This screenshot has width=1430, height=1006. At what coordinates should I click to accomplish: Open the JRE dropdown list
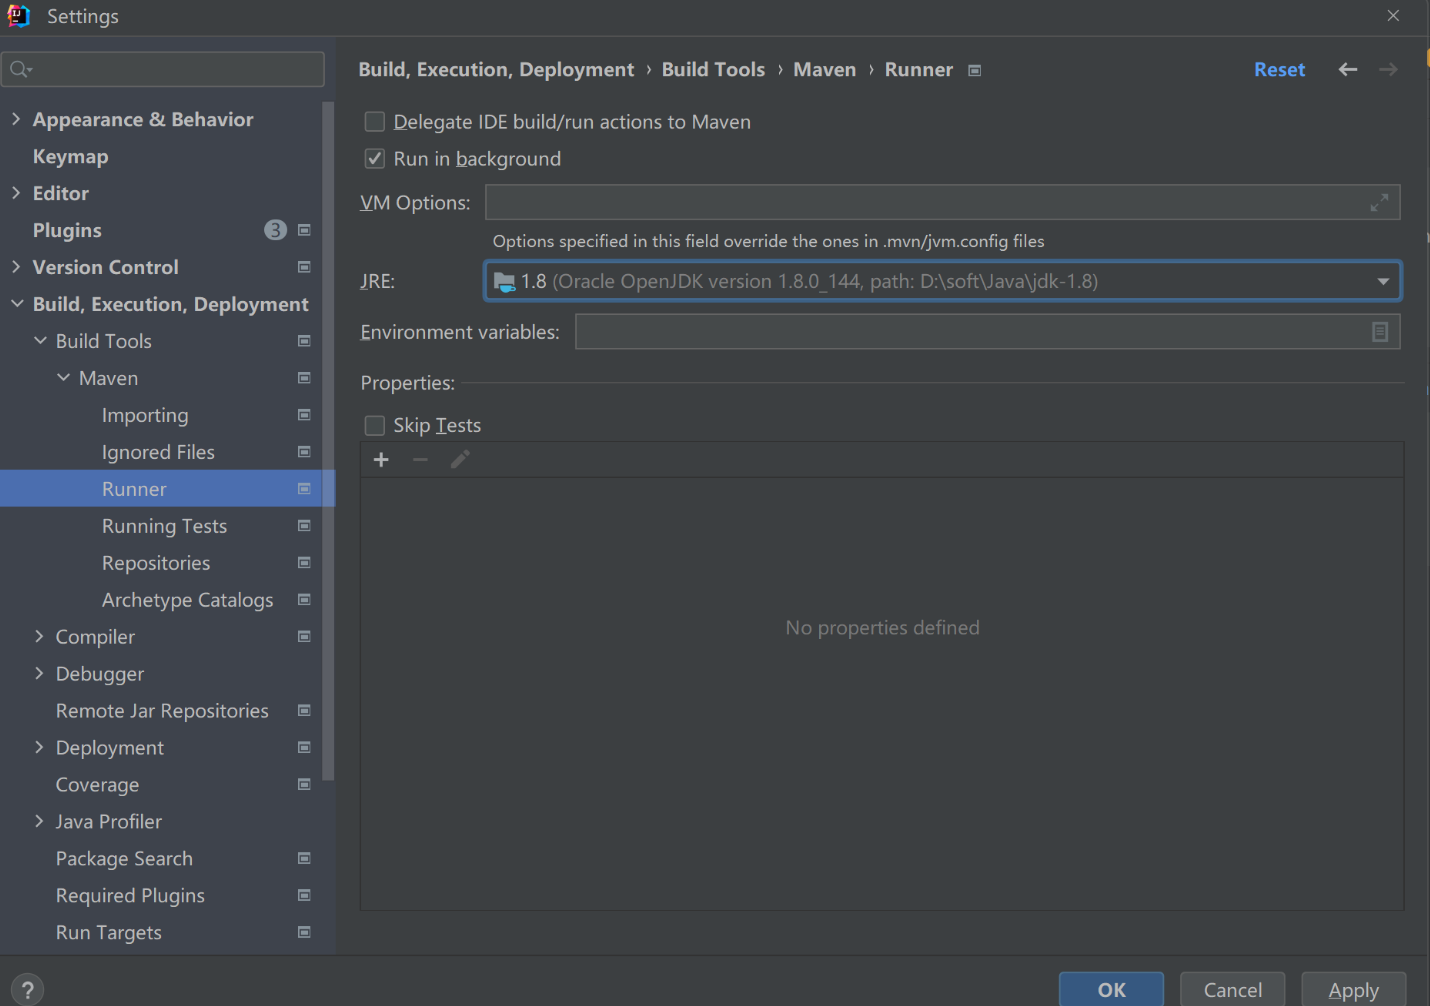tap(1383, 282)
